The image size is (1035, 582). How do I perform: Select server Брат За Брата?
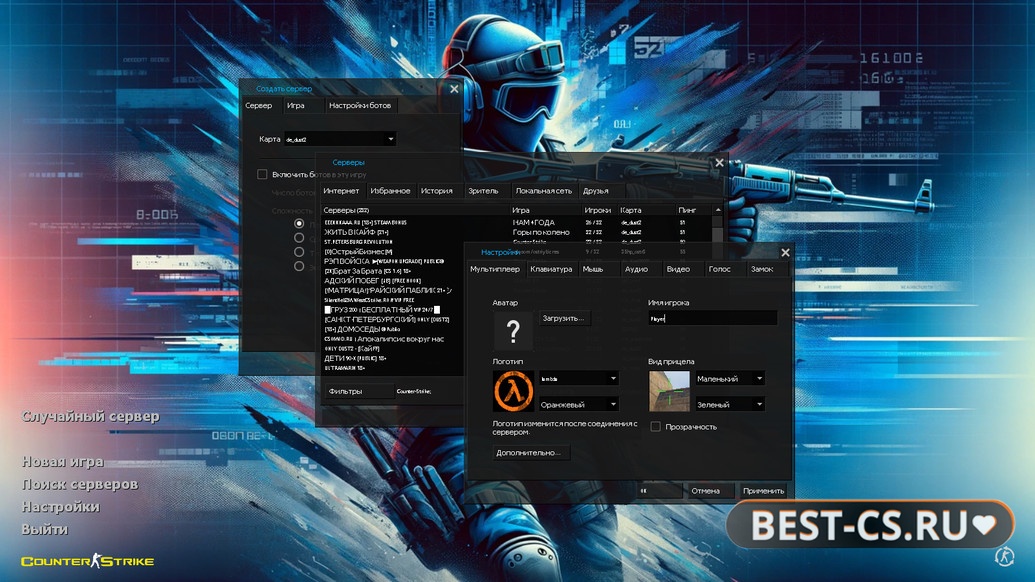pos(392,271)
